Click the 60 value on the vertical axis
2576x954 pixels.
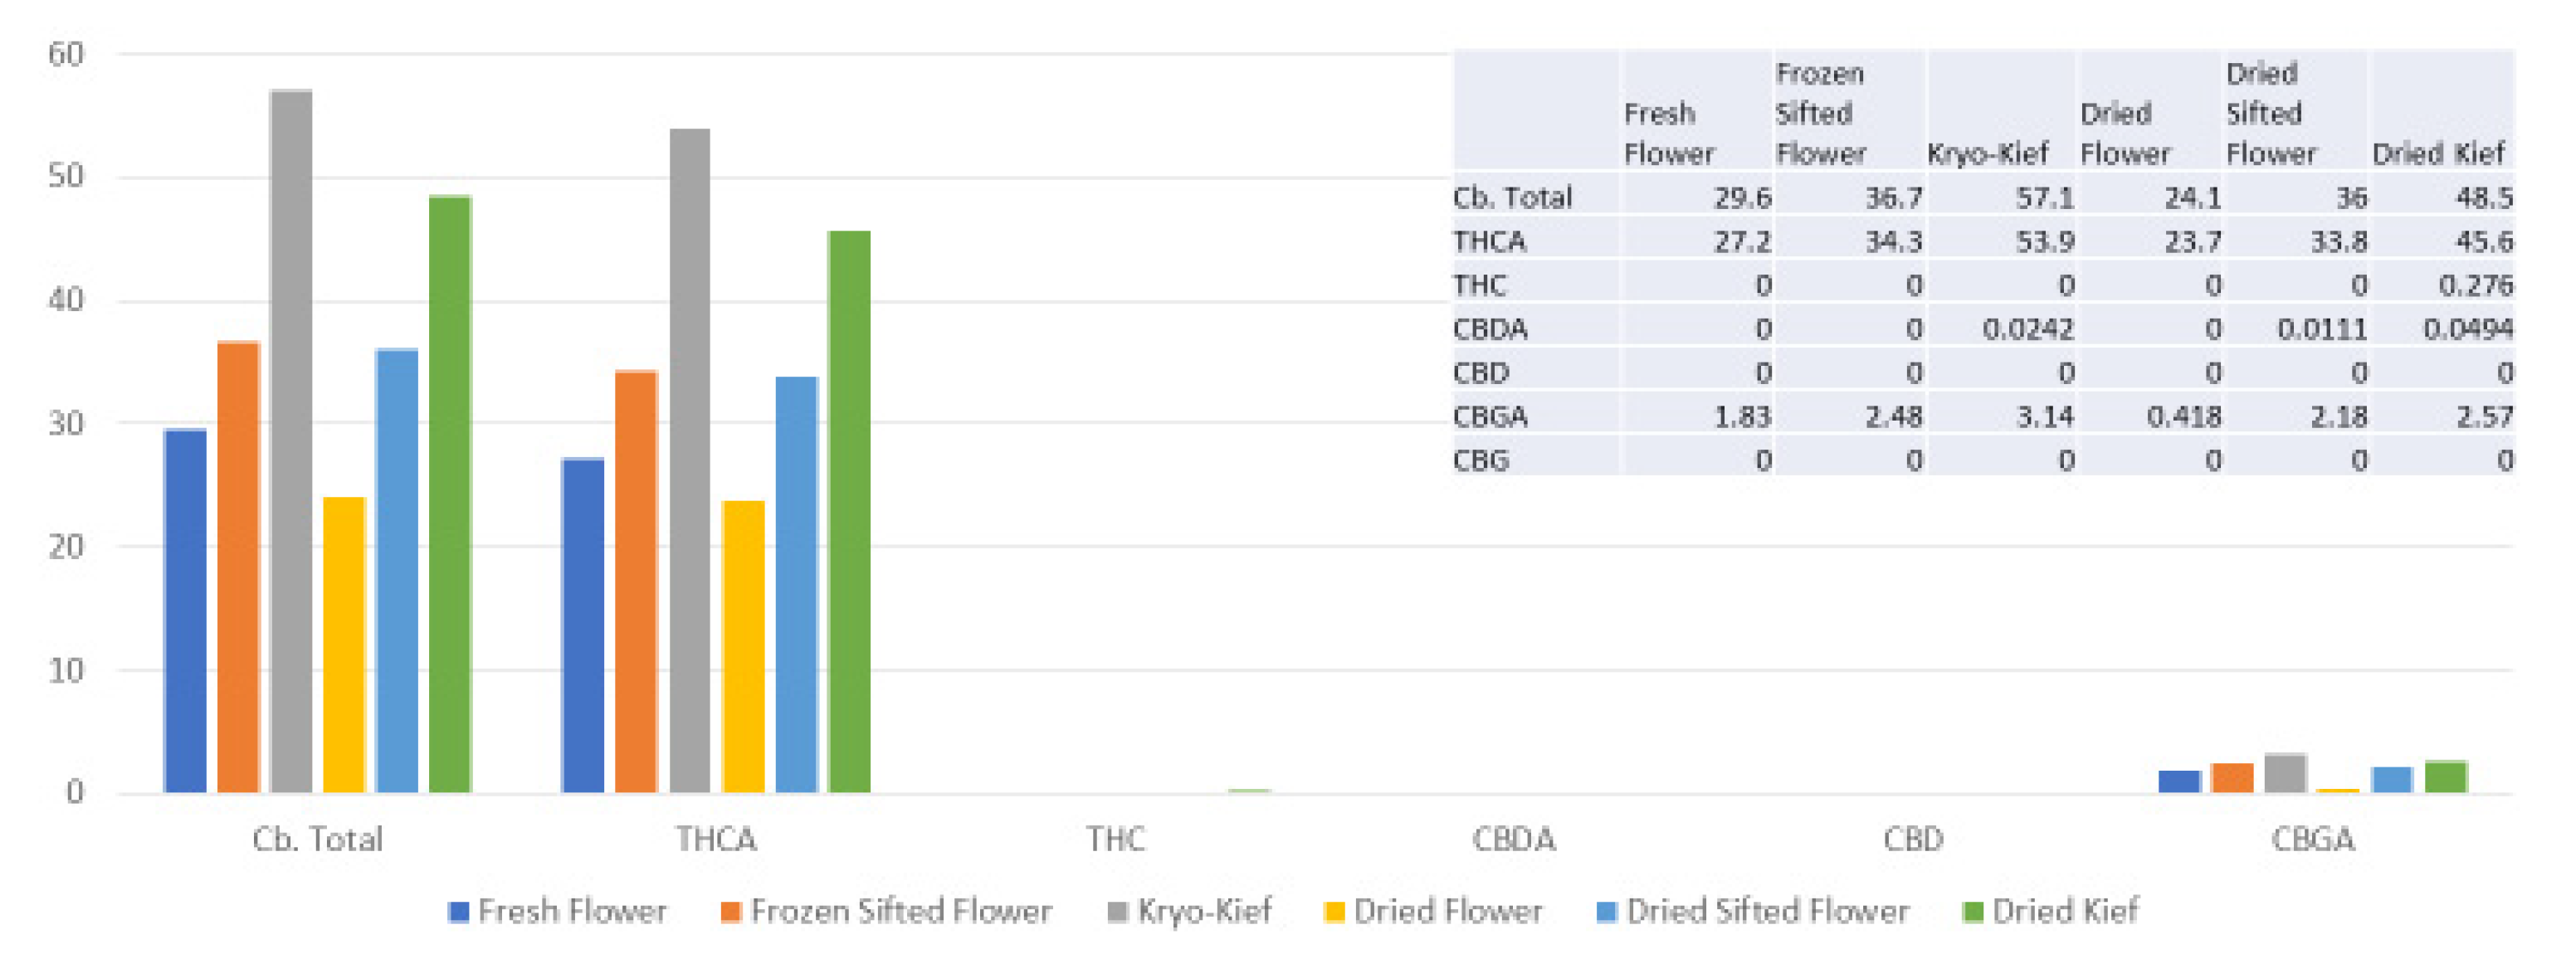(x=66, y=55)
